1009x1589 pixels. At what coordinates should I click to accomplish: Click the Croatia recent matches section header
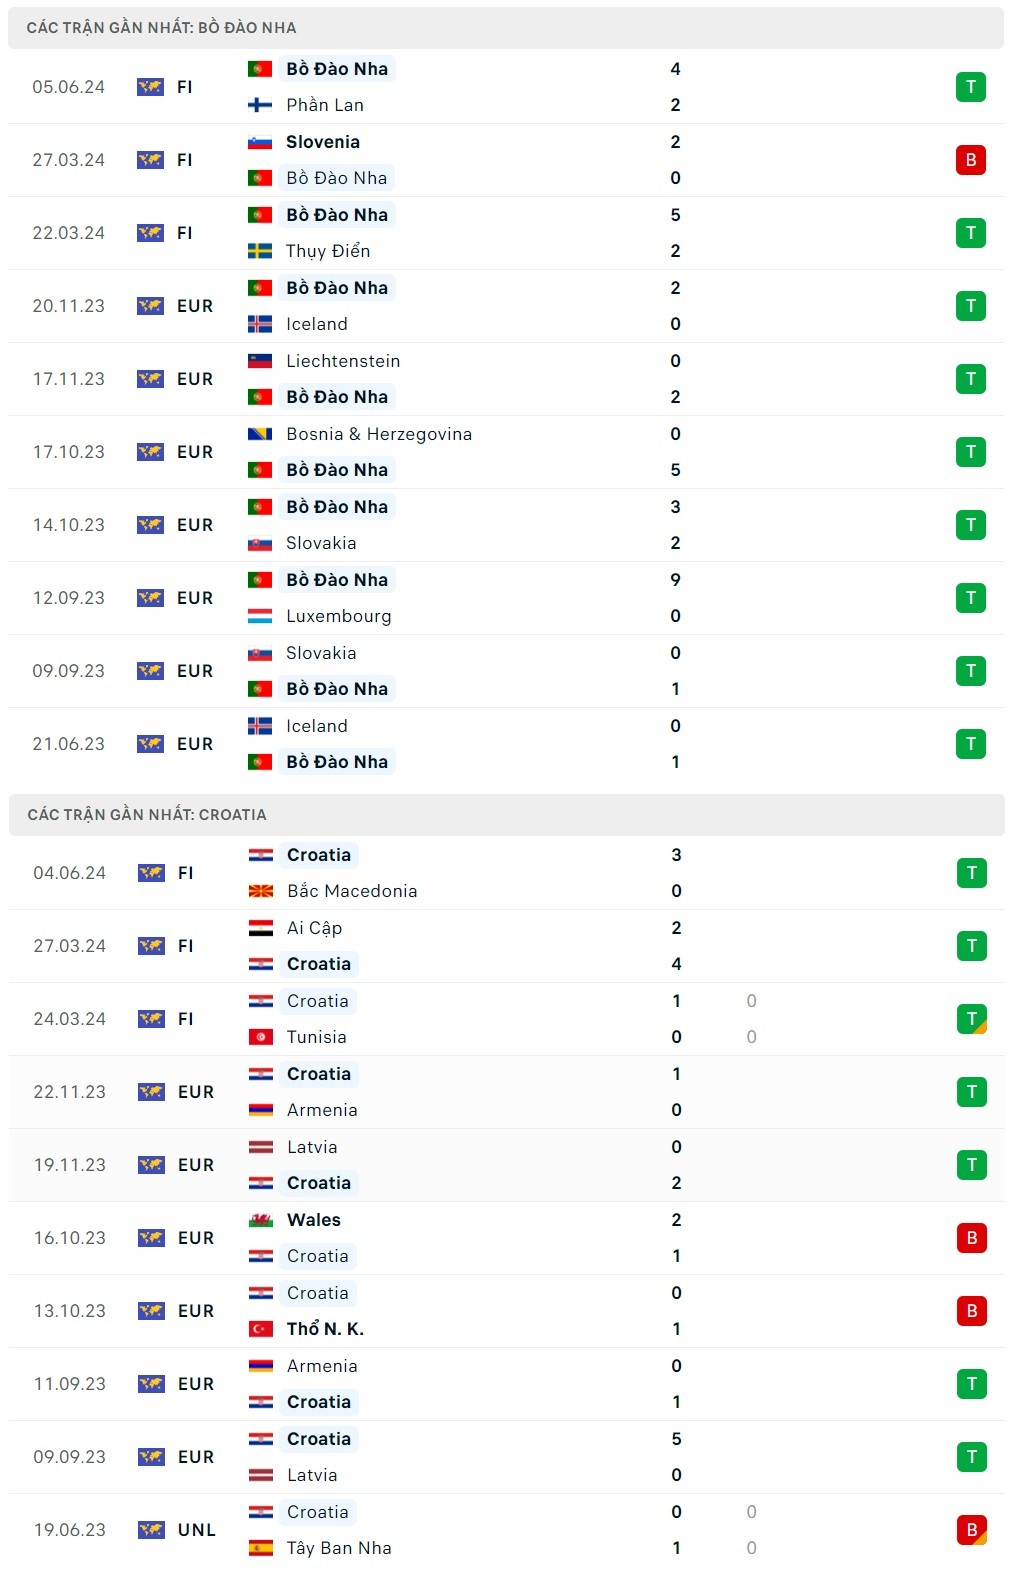coord(147,815)
